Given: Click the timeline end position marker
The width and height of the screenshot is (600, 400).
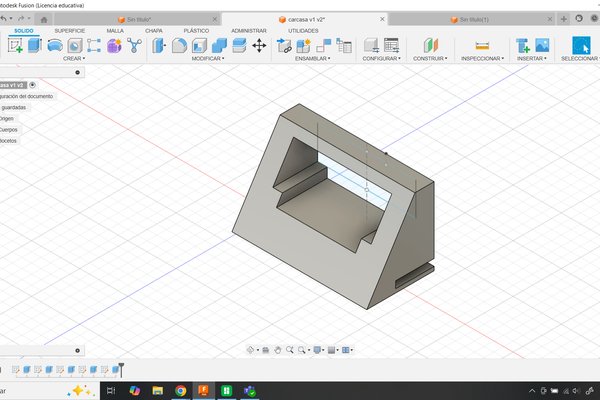Looking at the screenshot, I should (121, 368).
